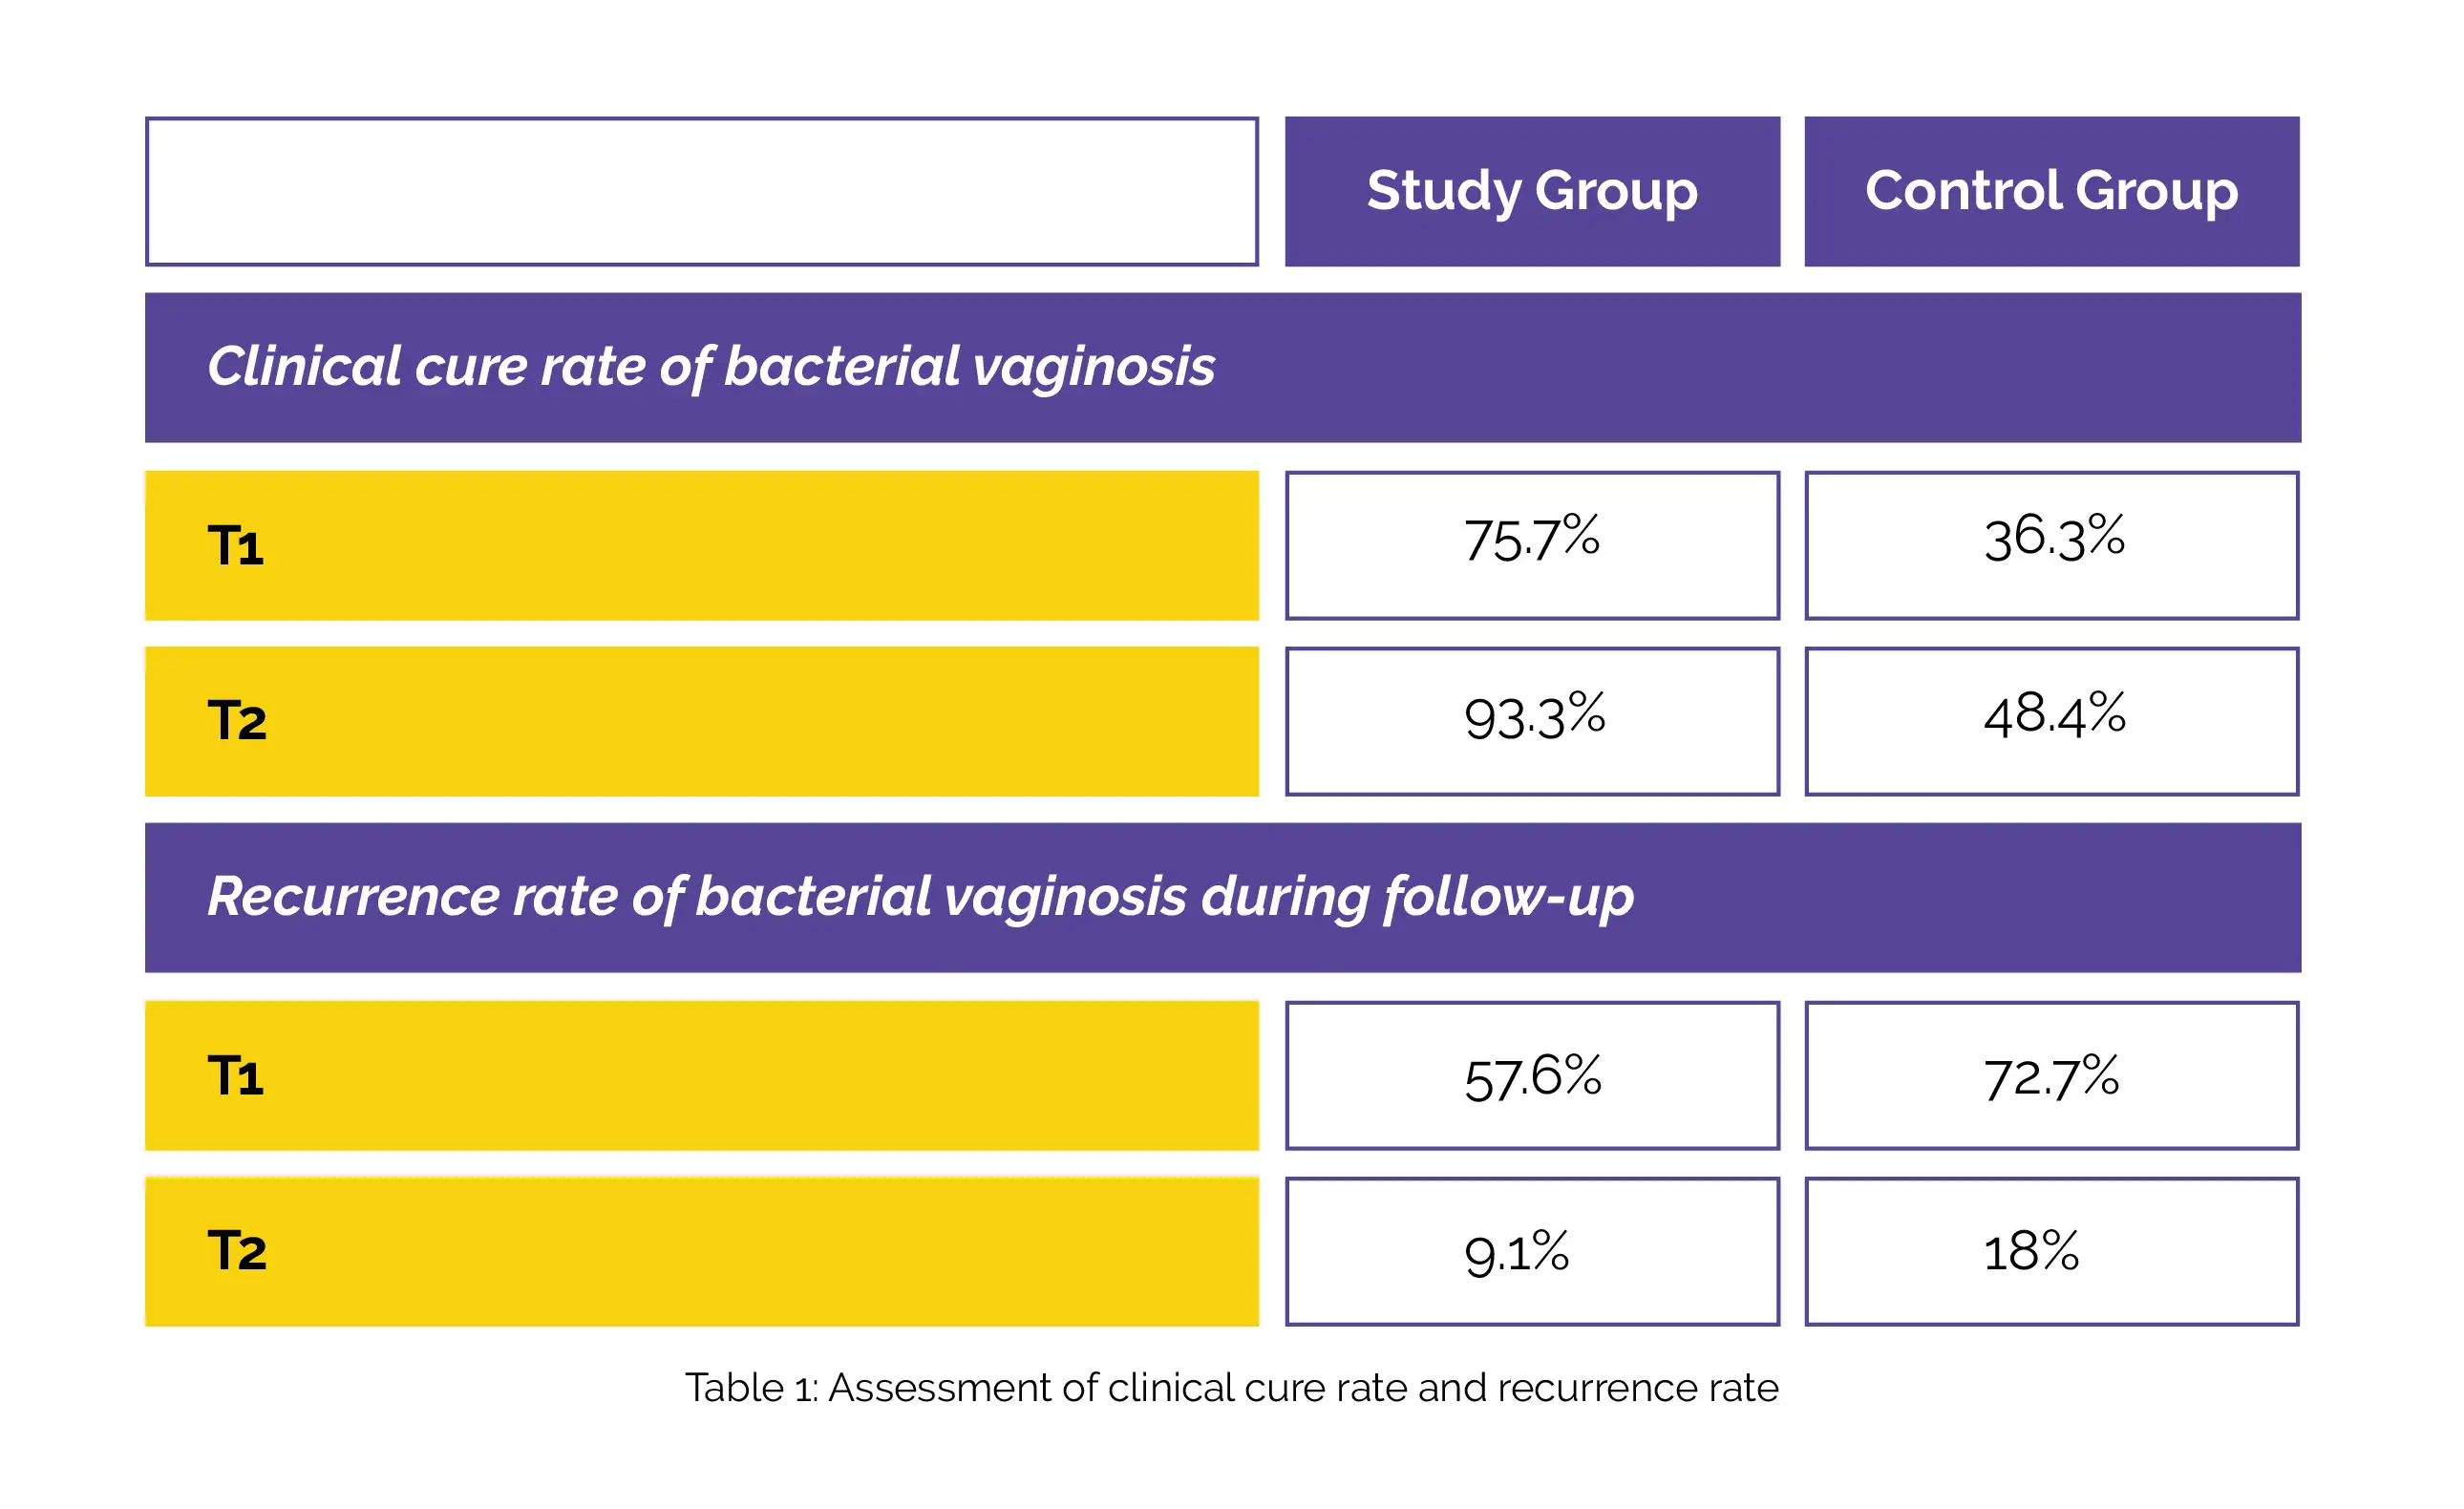Select the 57.6% recurrence cell
Screen dimensions: 2464x1509
tap(1533, 1078)
